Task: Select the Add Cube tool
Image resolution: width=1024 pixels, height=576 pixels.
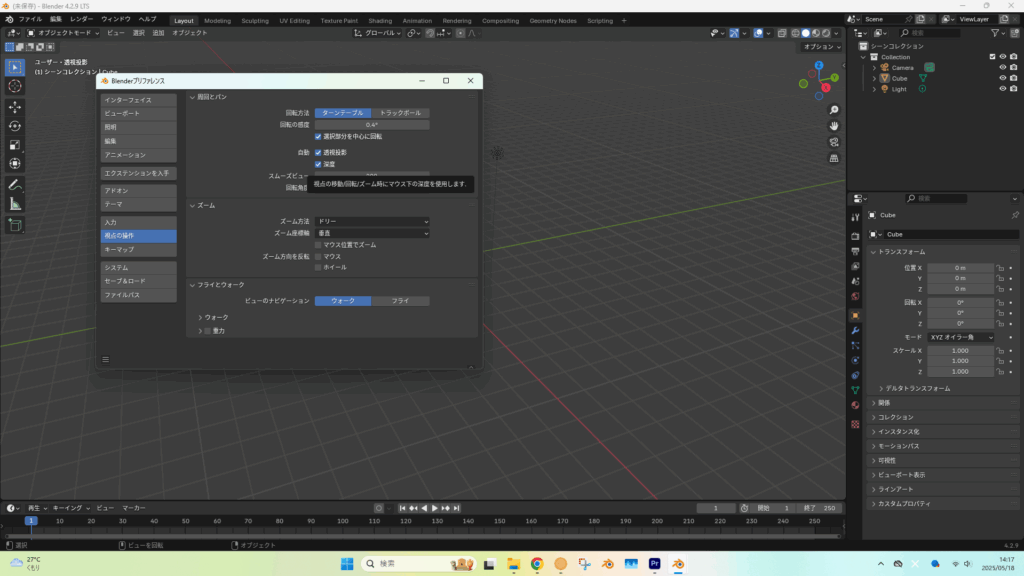Action: click(x=14, y=225)
